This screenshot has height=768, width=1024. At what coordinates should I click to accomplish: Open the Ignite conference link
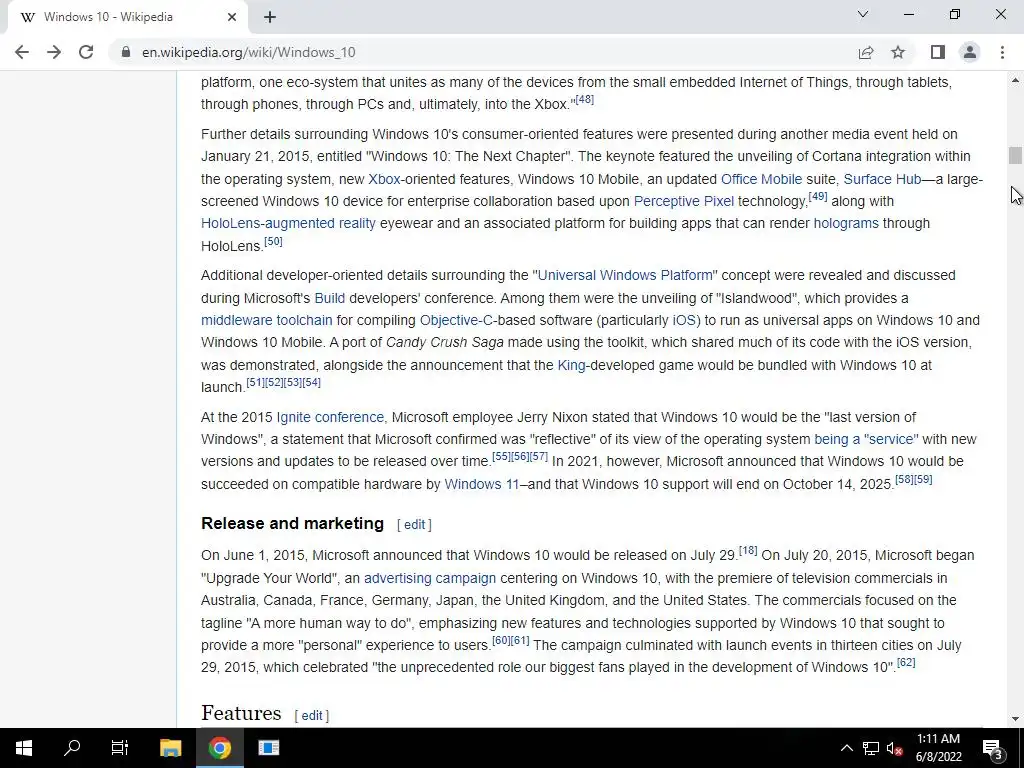click(330, 417)
